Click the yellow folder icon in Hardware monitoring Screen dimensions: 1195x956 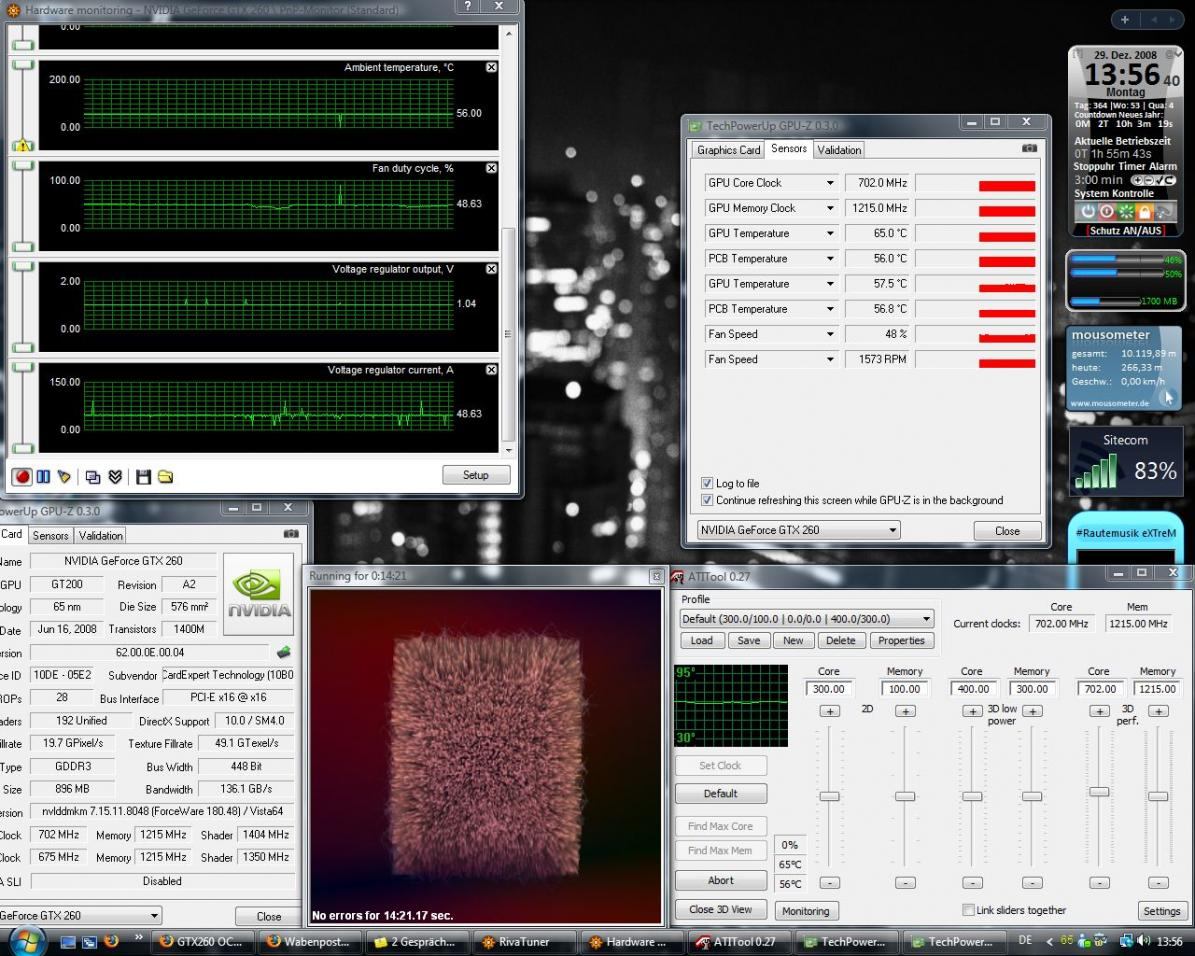pyautogui.click(x=165, y=476)
